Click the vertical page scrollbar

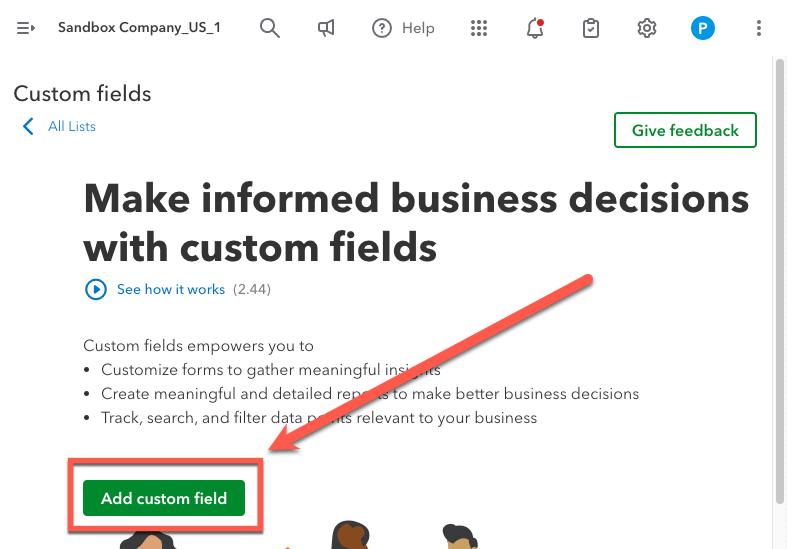pyautogui.click(x=779, y=280)
